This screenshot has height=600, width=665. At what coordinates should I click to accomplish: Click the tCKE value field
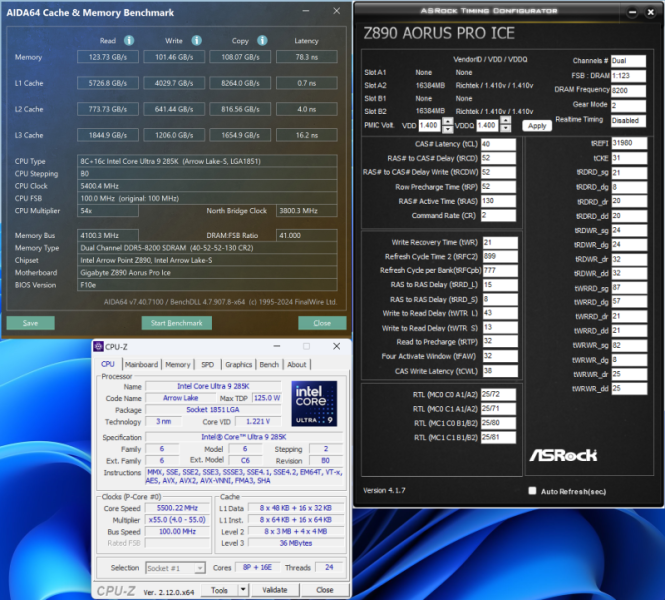[629, 158]
